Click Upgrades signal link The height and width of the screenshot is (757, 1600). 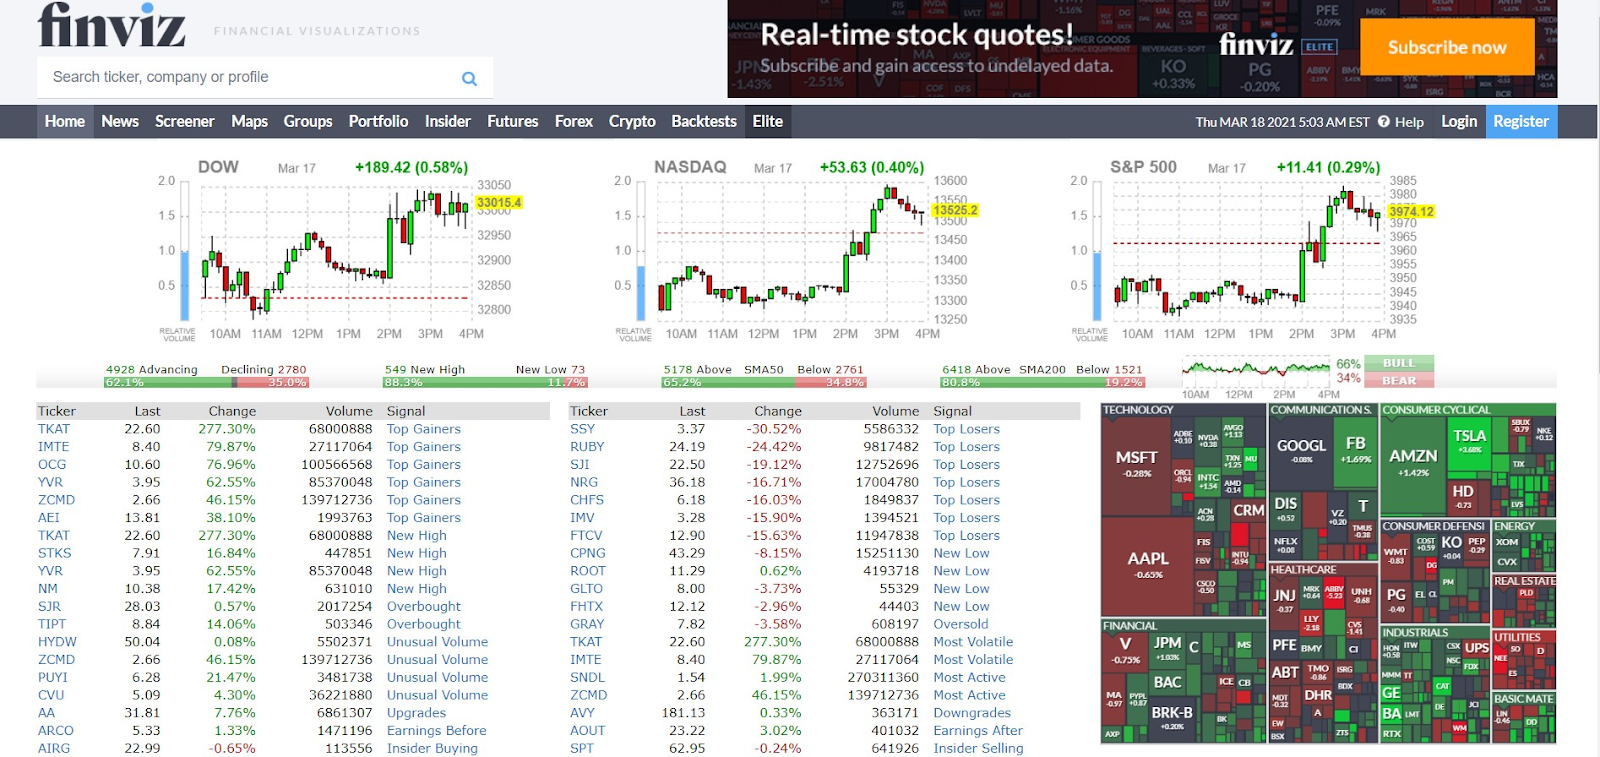pyautogui.click(x=416, y=713)
